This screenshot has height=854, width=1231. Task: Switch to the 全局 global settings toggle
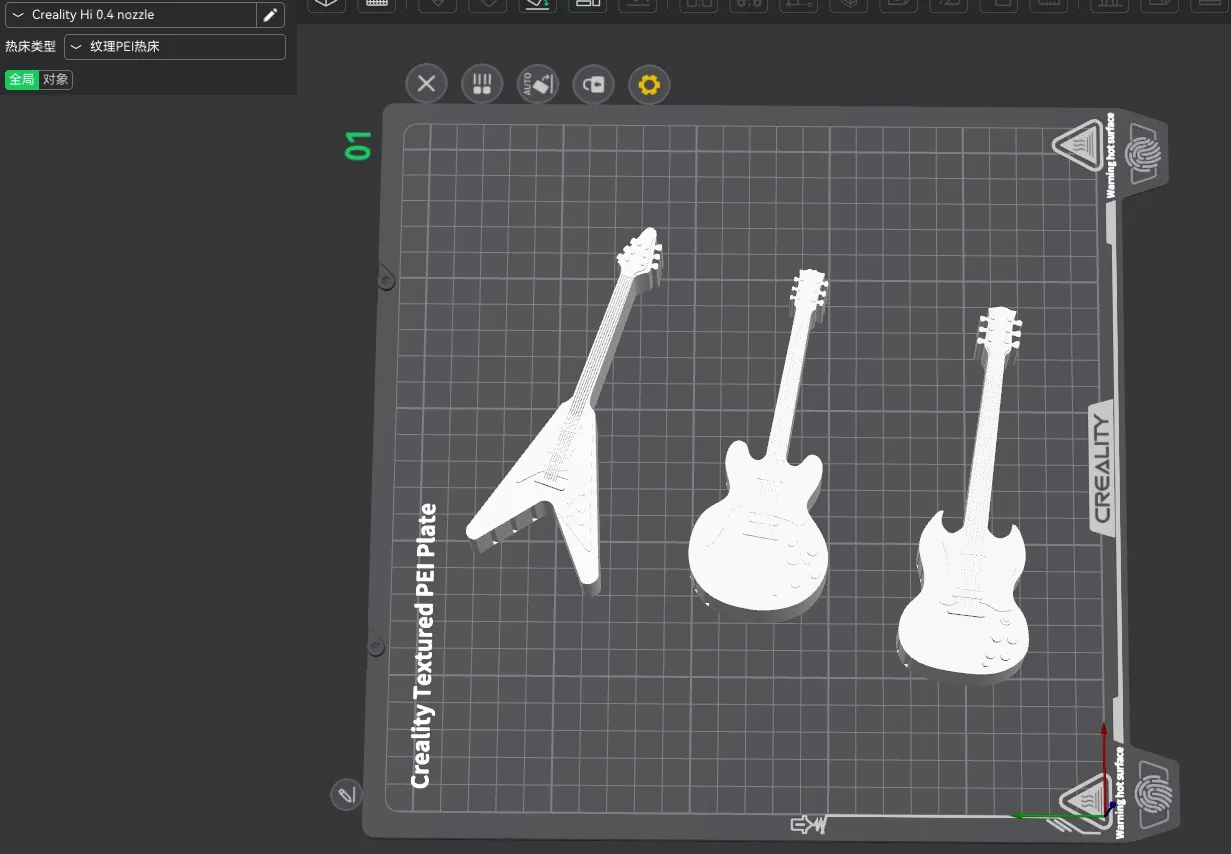point(22,80)
